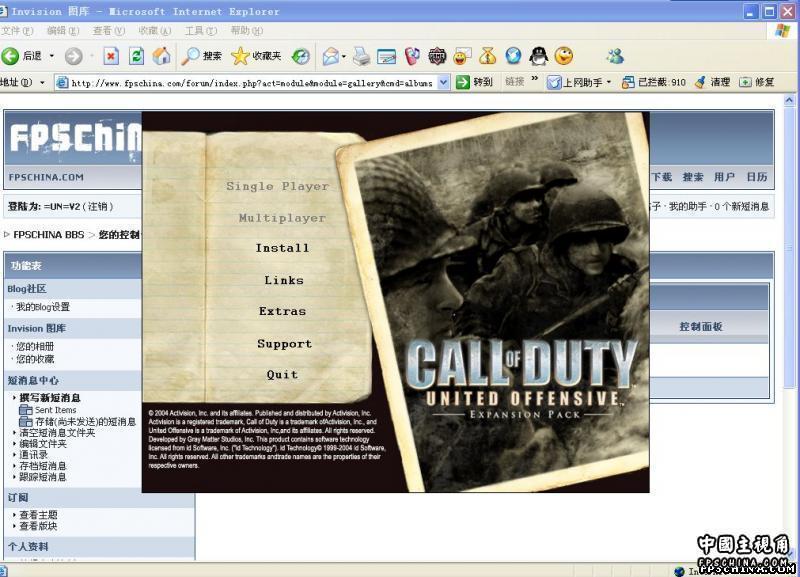Screen dimensions: 800x577
Task: Click the IE Back arrow icon
Action: (10, 56)
